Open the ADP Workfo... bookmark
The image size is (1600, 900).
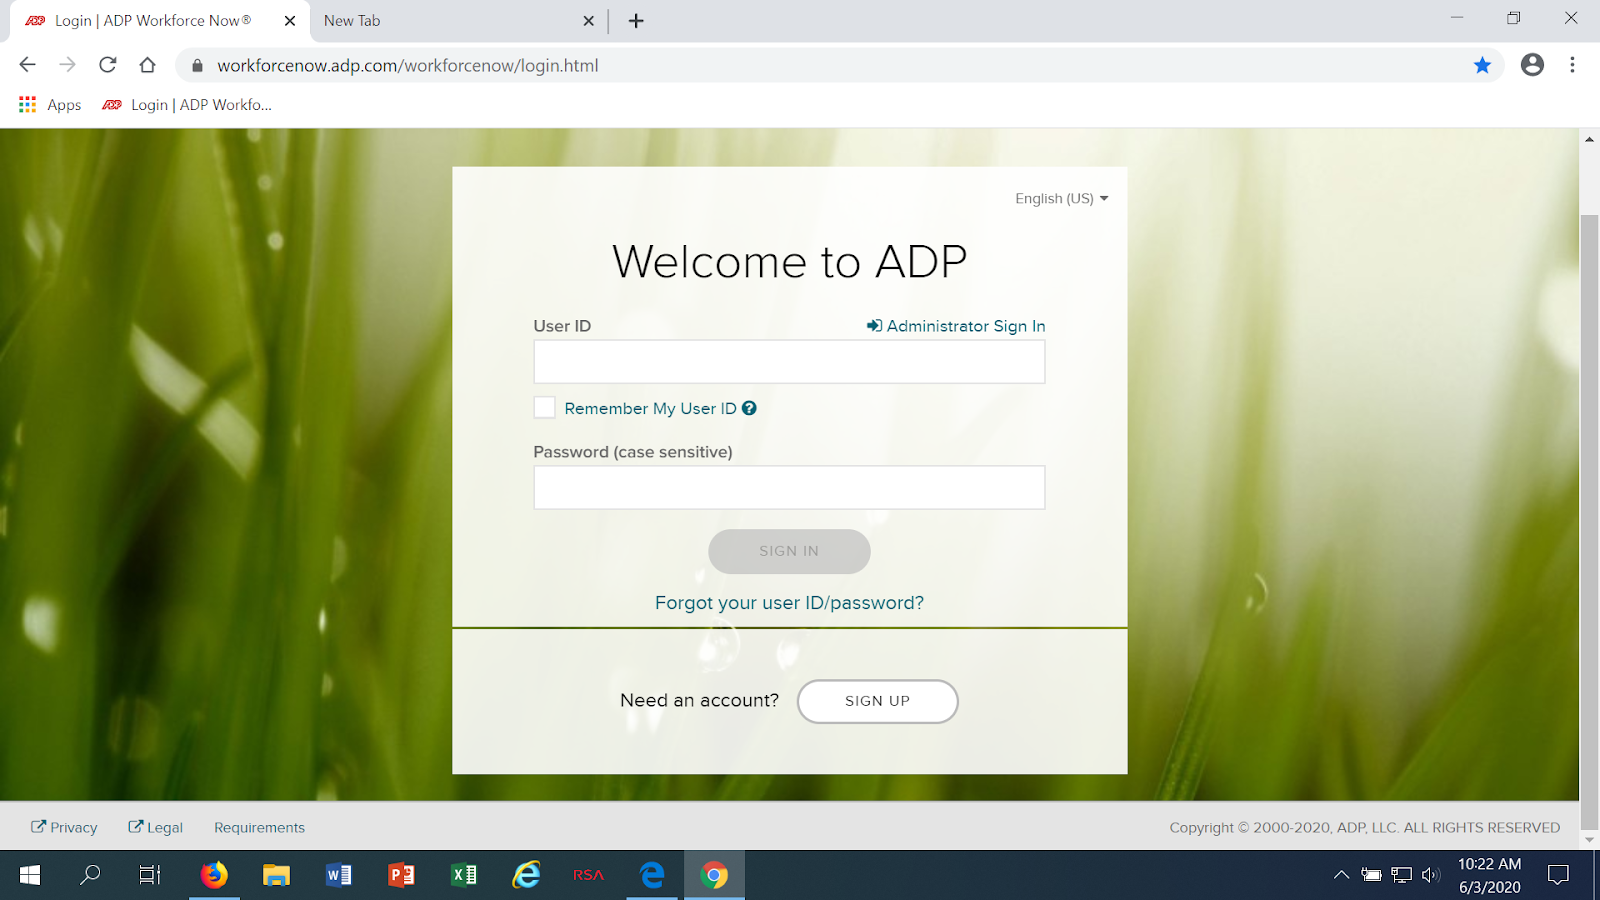coord(187,105)
